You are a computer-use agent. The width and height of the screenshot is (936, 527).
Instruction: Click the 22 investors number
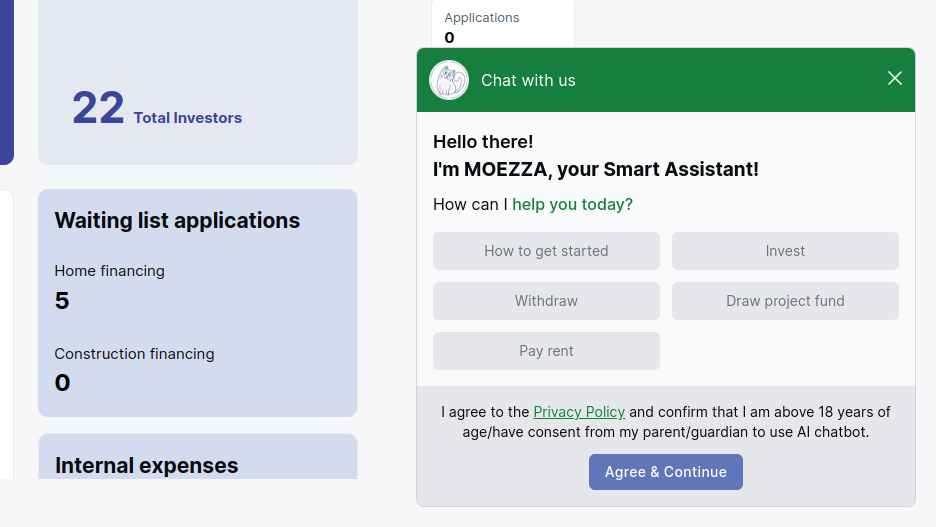[x=98, y=108]
